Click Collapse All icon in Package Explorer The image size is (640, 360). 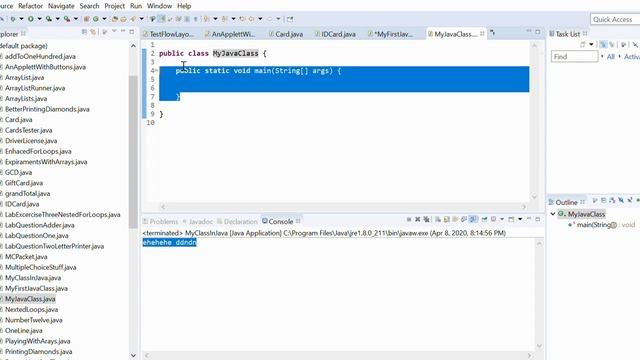click(84, 32)
